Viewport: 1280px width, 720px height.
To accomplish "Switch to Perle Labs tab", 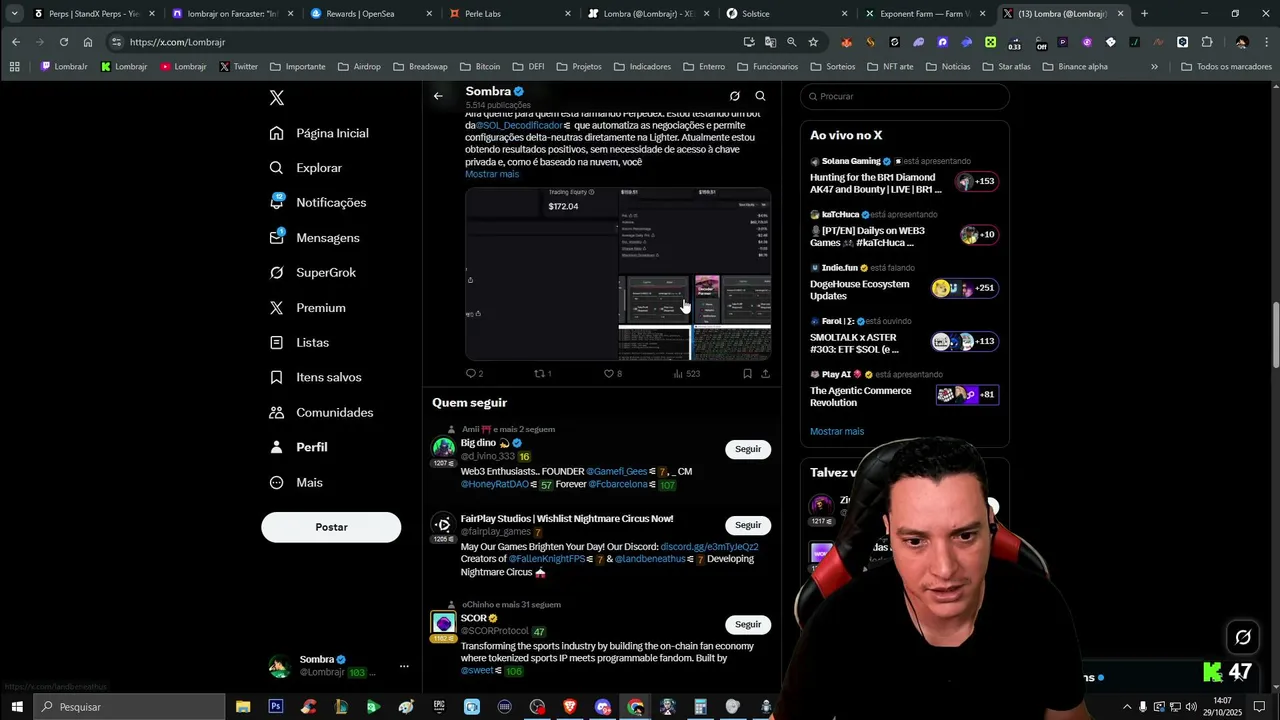I will [508, 14].
